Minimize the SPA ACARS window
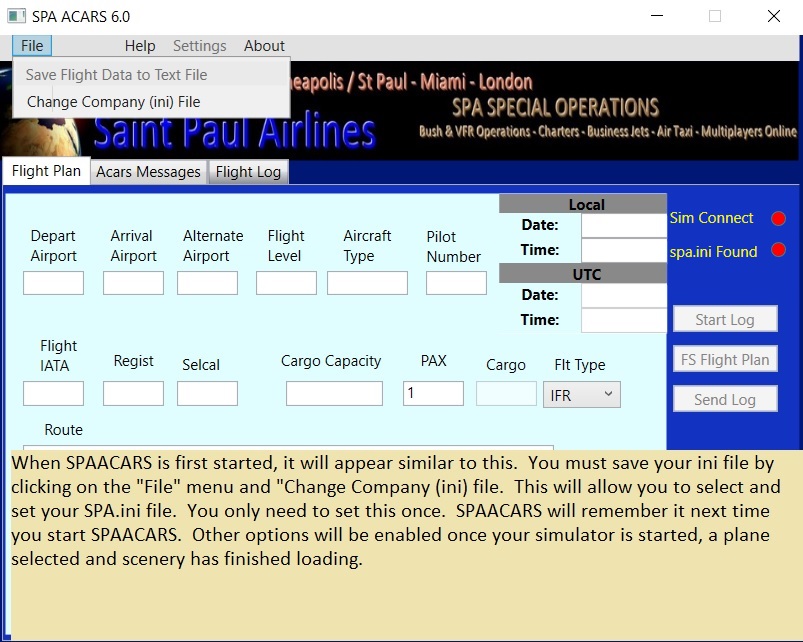803x642 pixels. click(657, 16)
